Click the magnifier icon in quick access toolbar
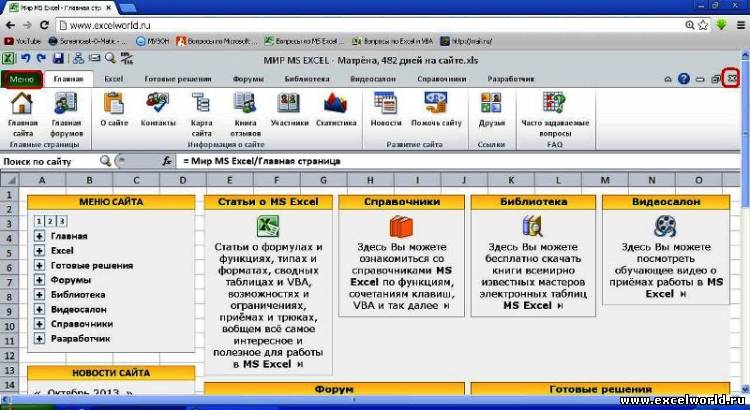The image size is (750, 410). (110, 59)
